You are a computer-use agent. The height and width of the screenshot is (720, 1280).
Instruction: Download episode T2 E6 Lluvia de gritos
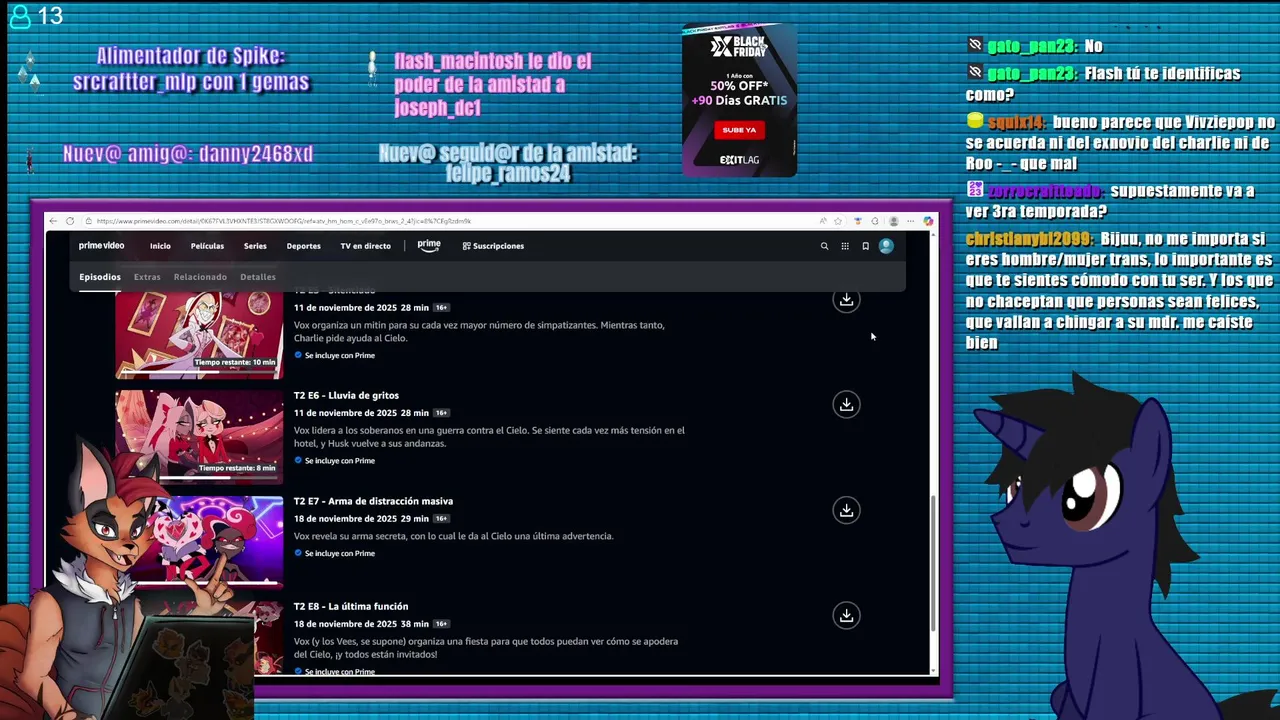click(x=846, y=404)
